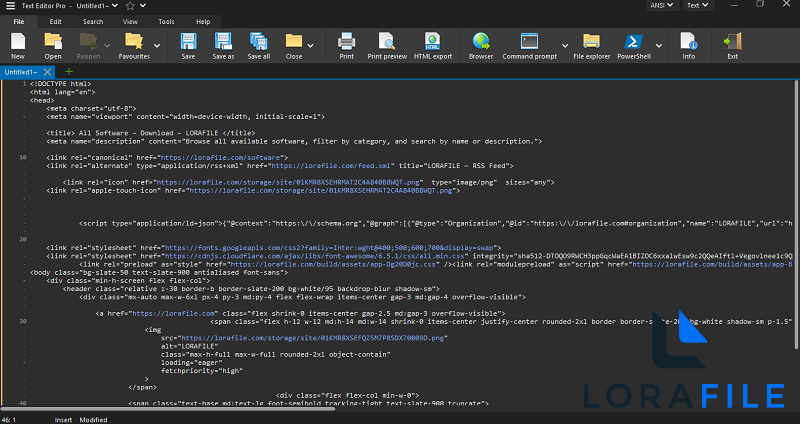Launch the Command prompt icon

[x=530, y=41]
